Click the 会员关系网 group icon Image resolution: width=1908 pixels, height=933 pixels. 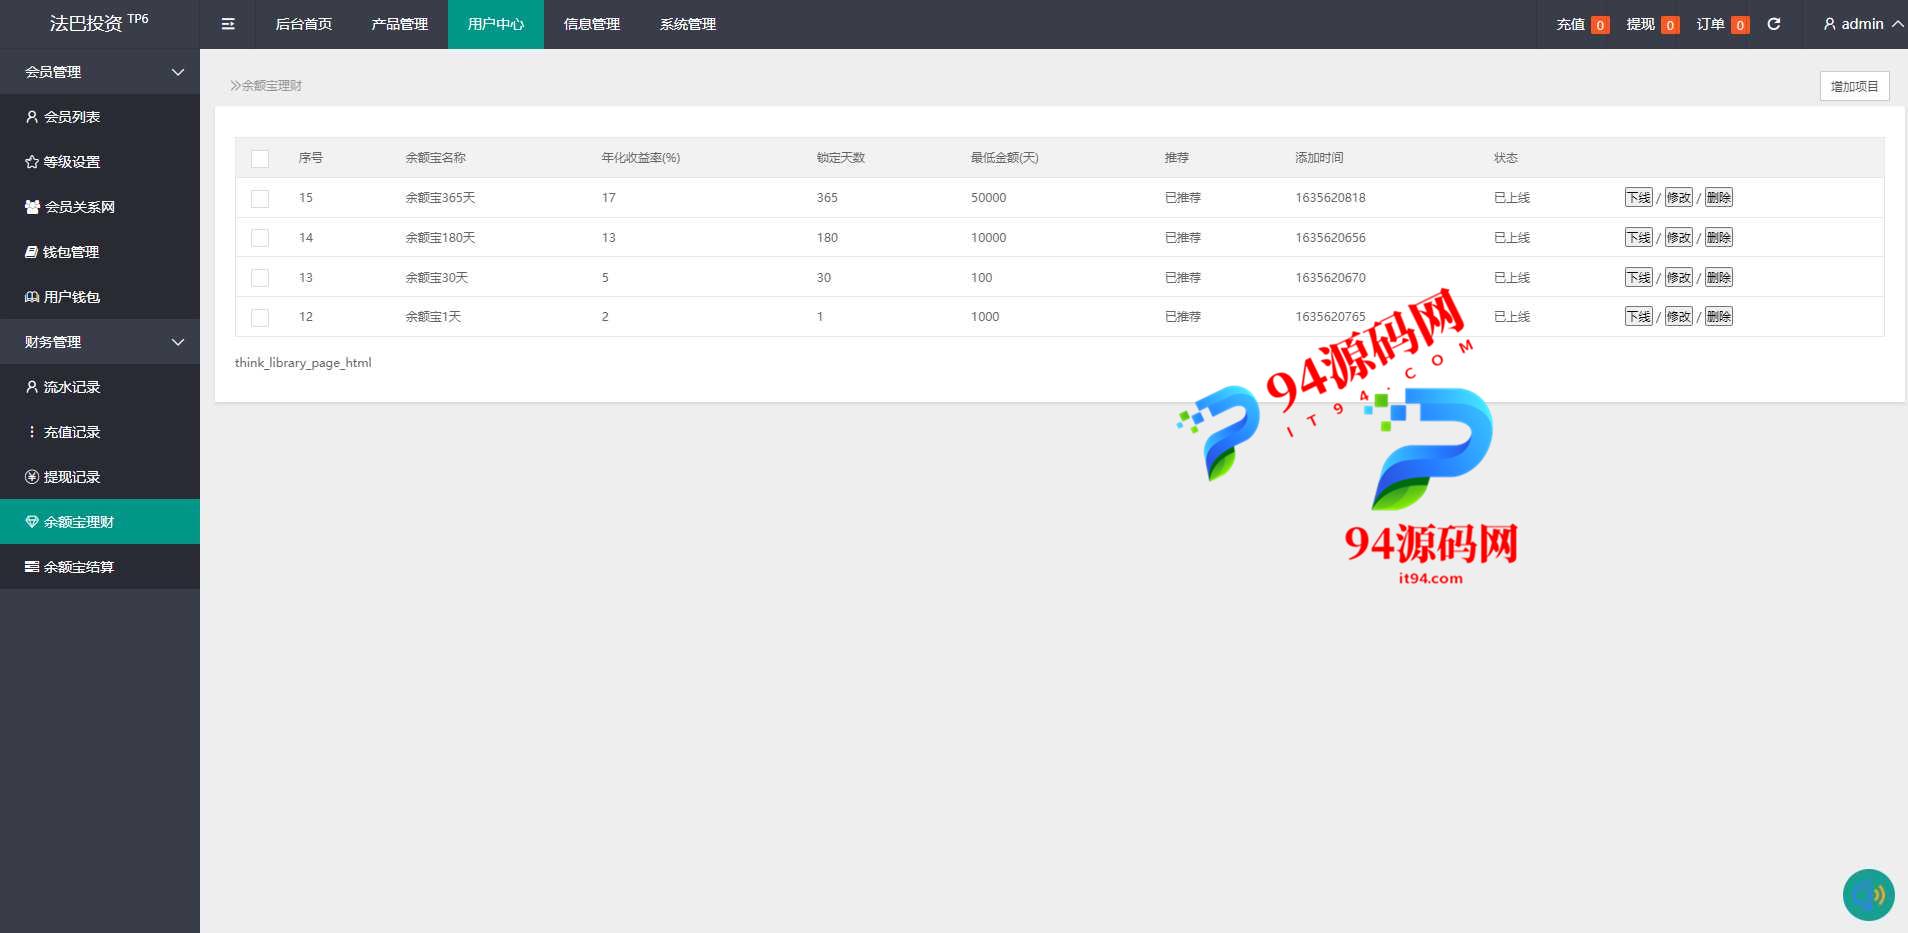click(x=33, y=207)
